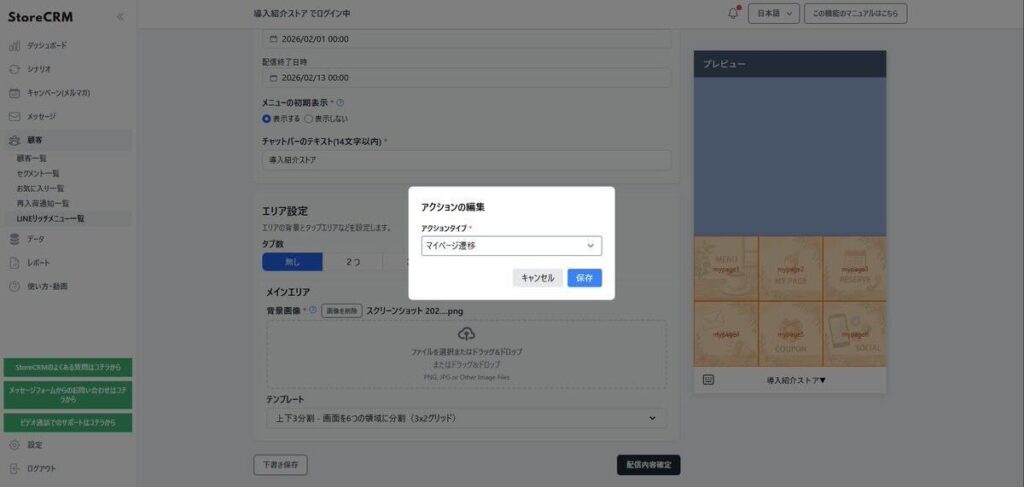Click the 保存 button in dialog
This screenshot has width=1024, height=487.
coord(584,278)
